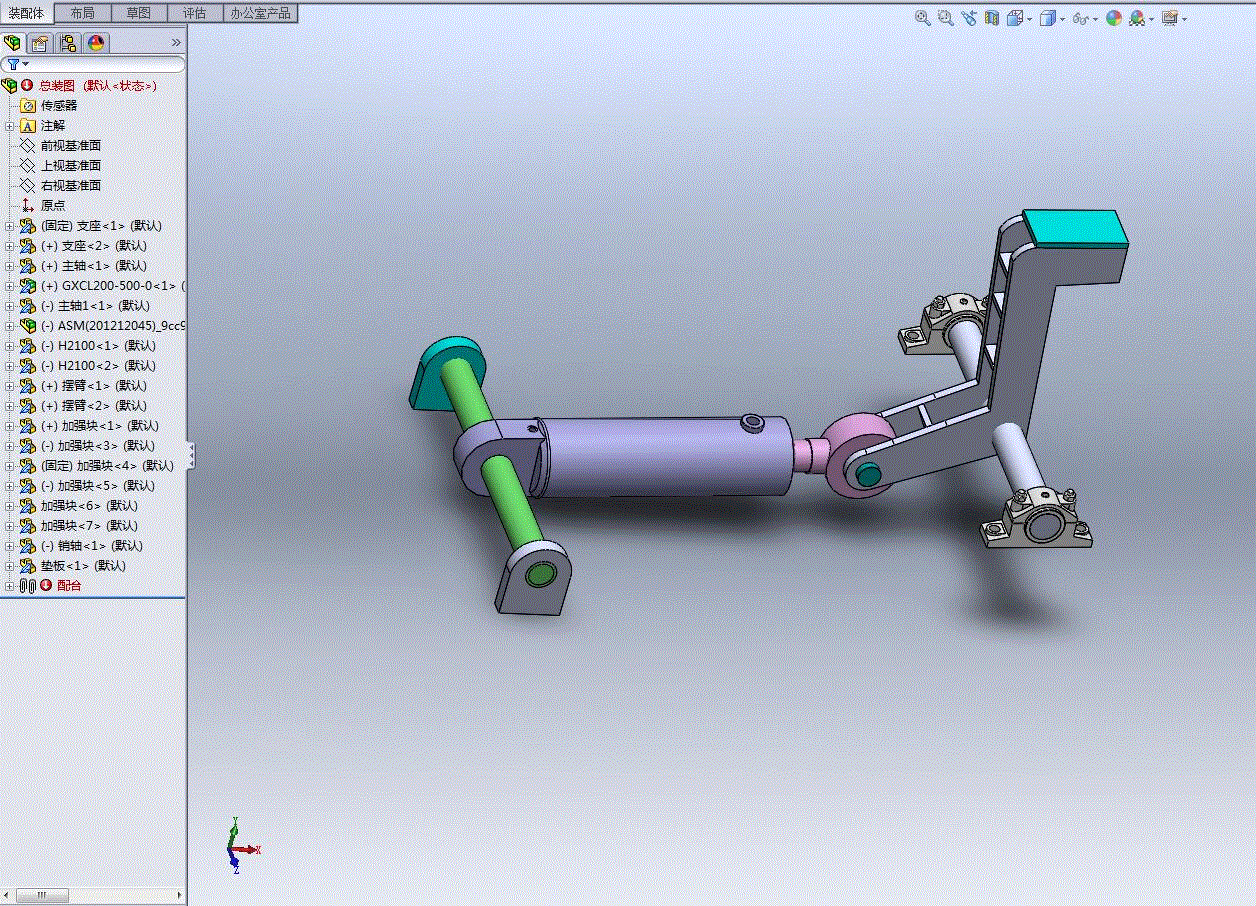The width and height of the screenshot is (1256, 906).
Task: Click the filter funnel icon in tree
Action: point(13,64)
